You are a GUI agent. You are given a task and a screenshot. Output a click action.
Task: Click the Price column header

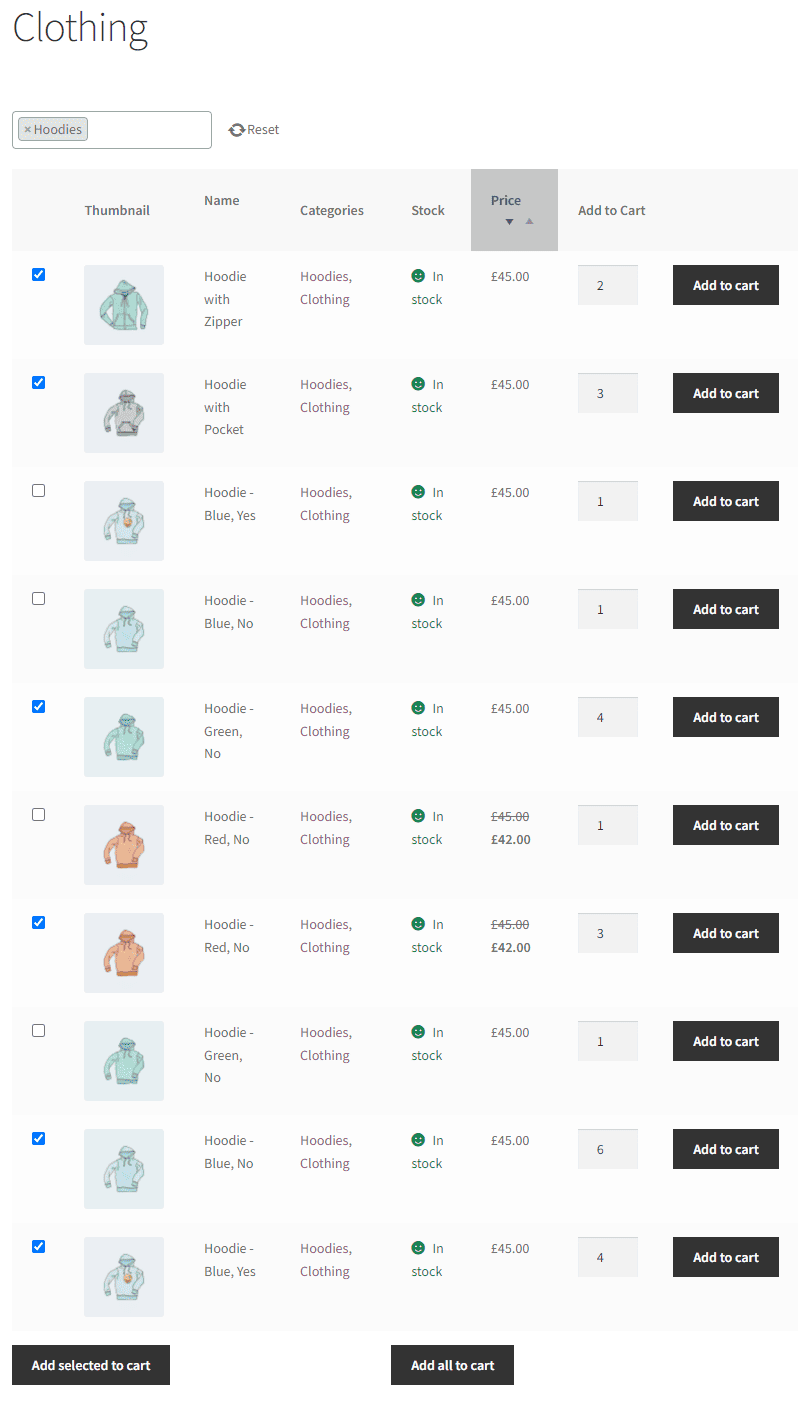point(506,200)
